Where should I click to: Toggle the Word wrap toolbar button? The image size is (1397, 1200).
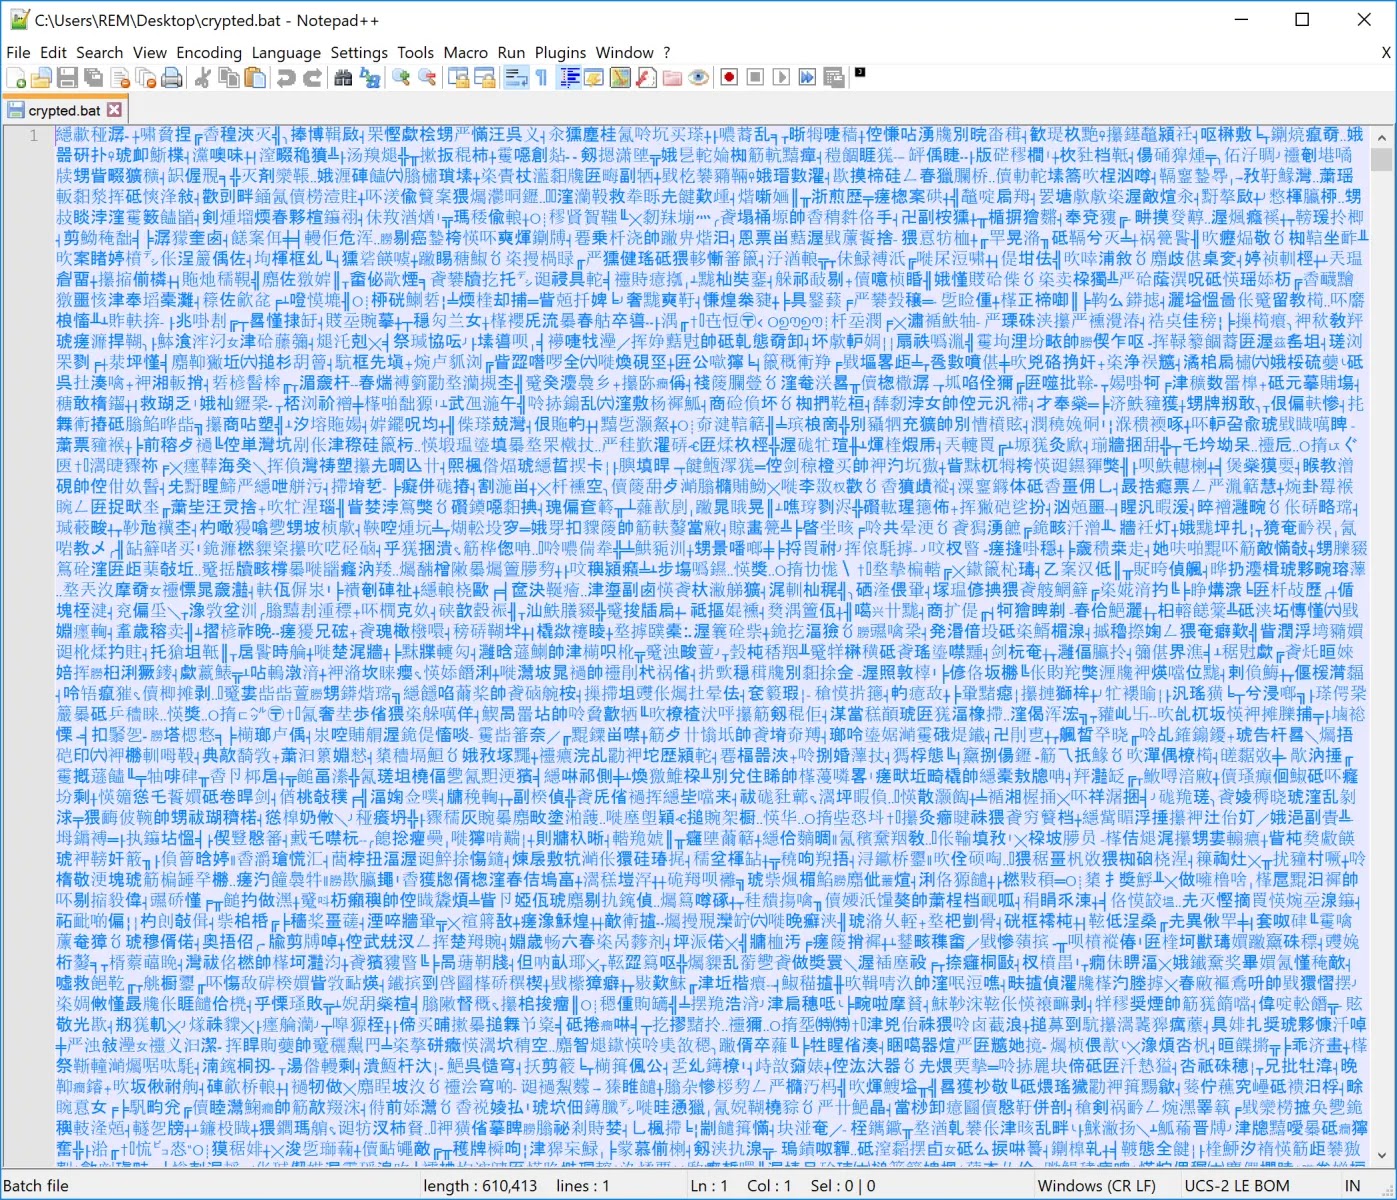click(516, 78)
